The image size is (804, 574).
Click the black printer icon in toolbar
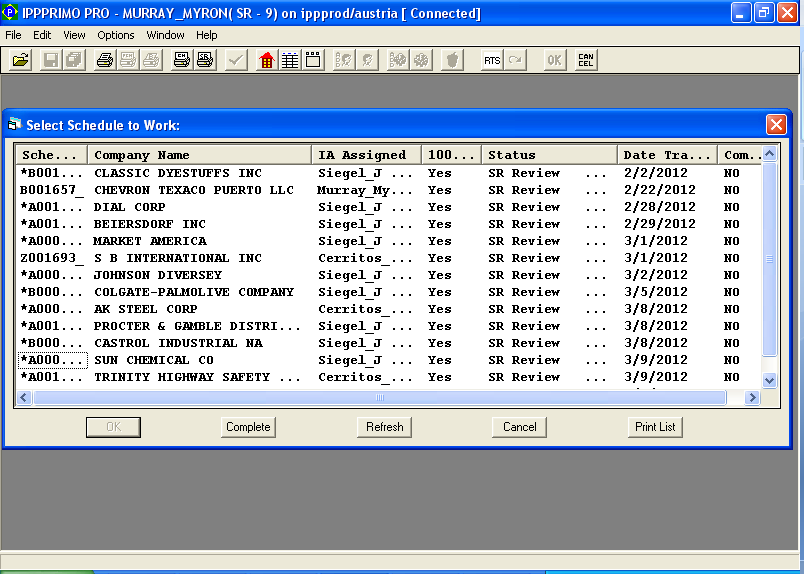click(x=105, y=60)
